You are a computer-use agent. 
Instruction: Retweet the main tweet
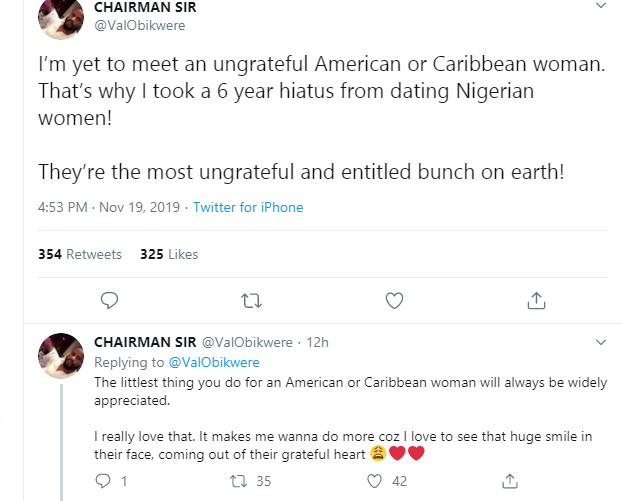coord(252,299)
